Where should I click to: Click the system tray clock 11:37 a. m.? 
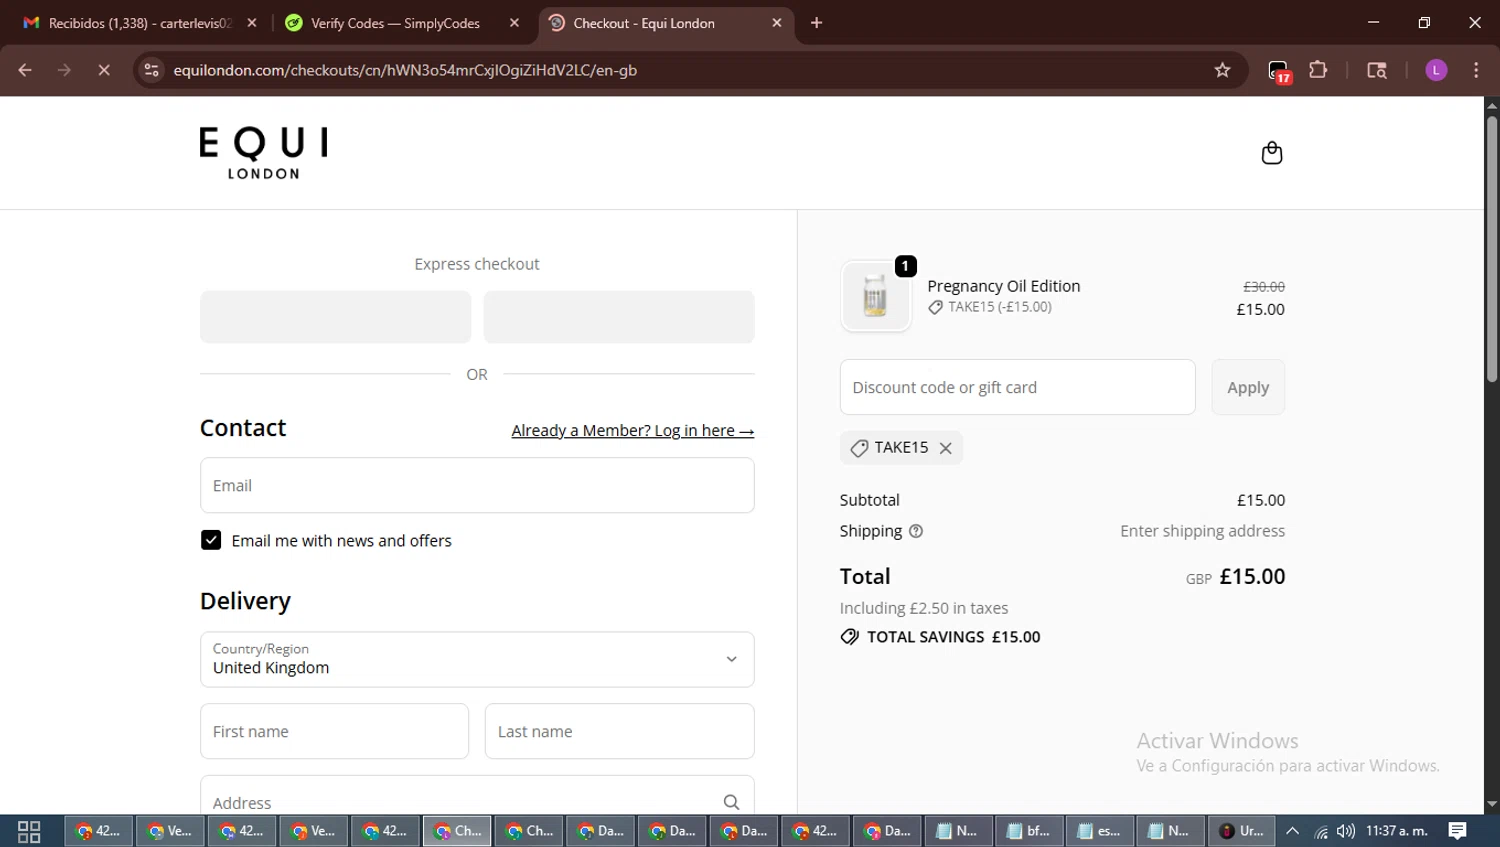(1397, 831)
